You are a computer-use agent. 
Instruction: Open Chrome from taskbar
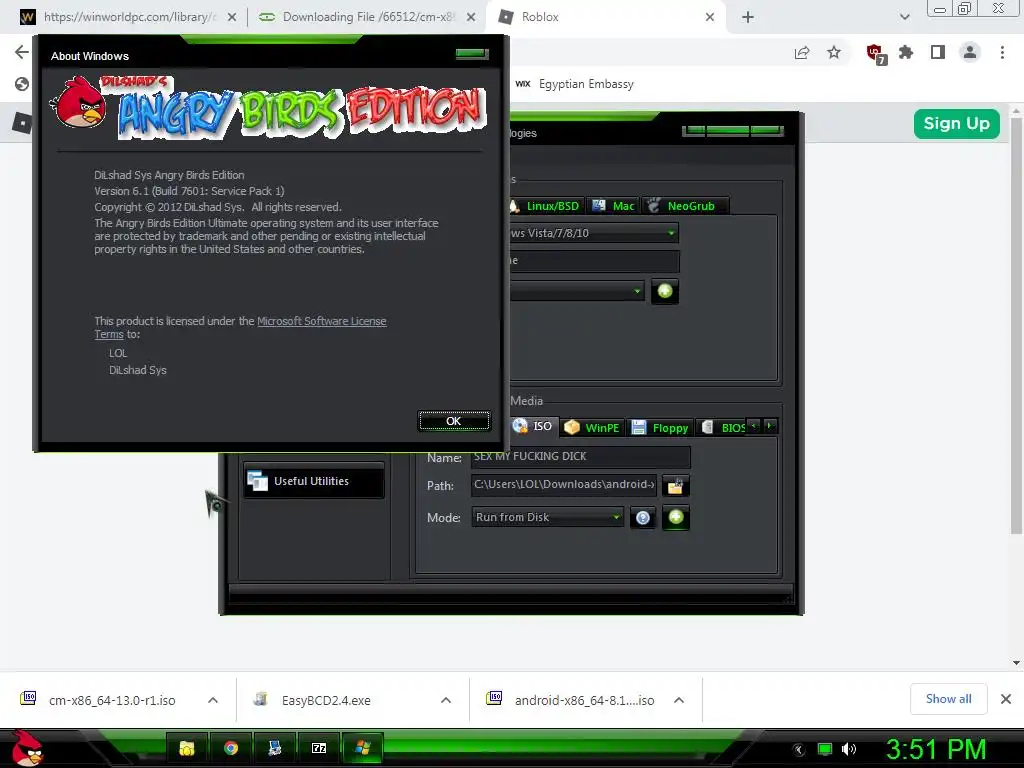click(x=231, y=748)
